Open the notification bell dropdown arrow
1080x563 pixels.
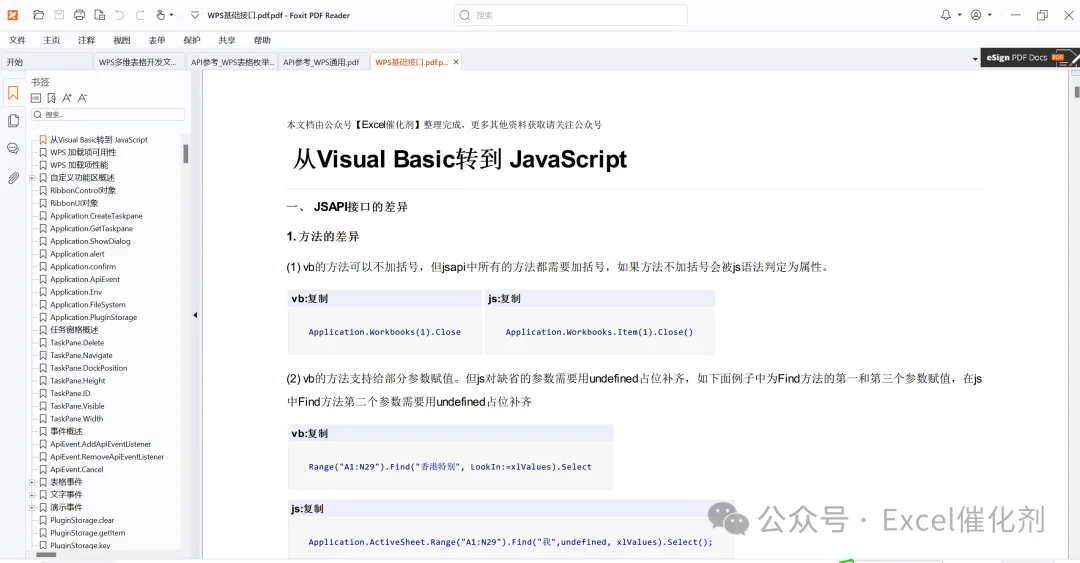(959, 14)
